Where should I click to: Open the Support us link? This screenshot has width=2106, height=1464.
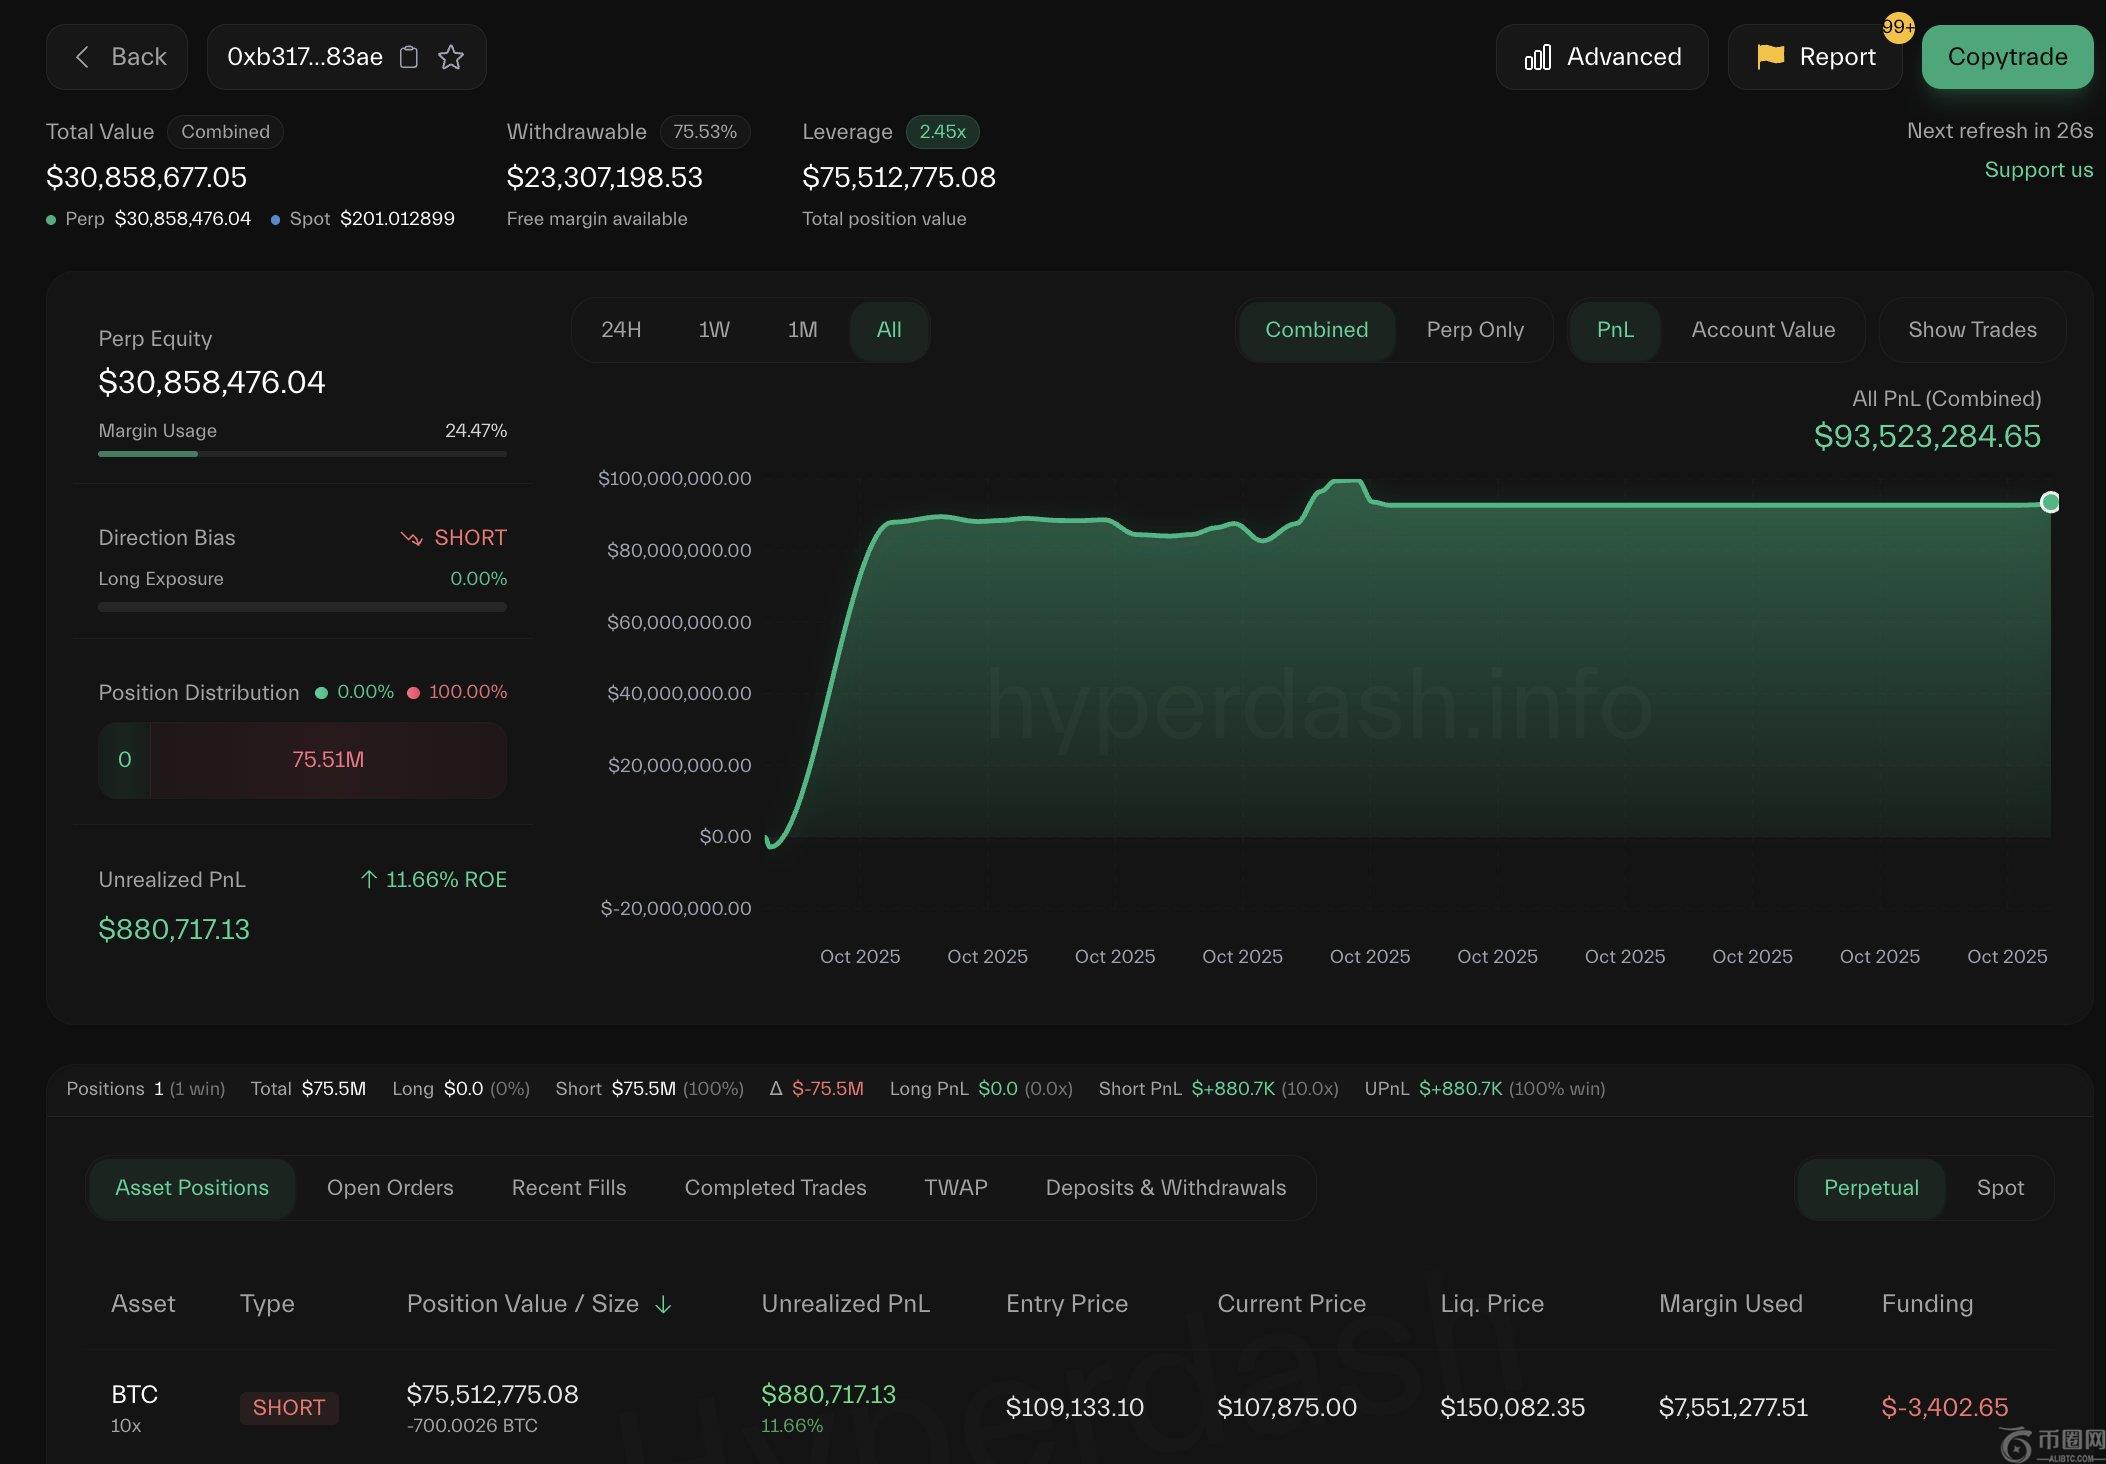coord(2038,170)
